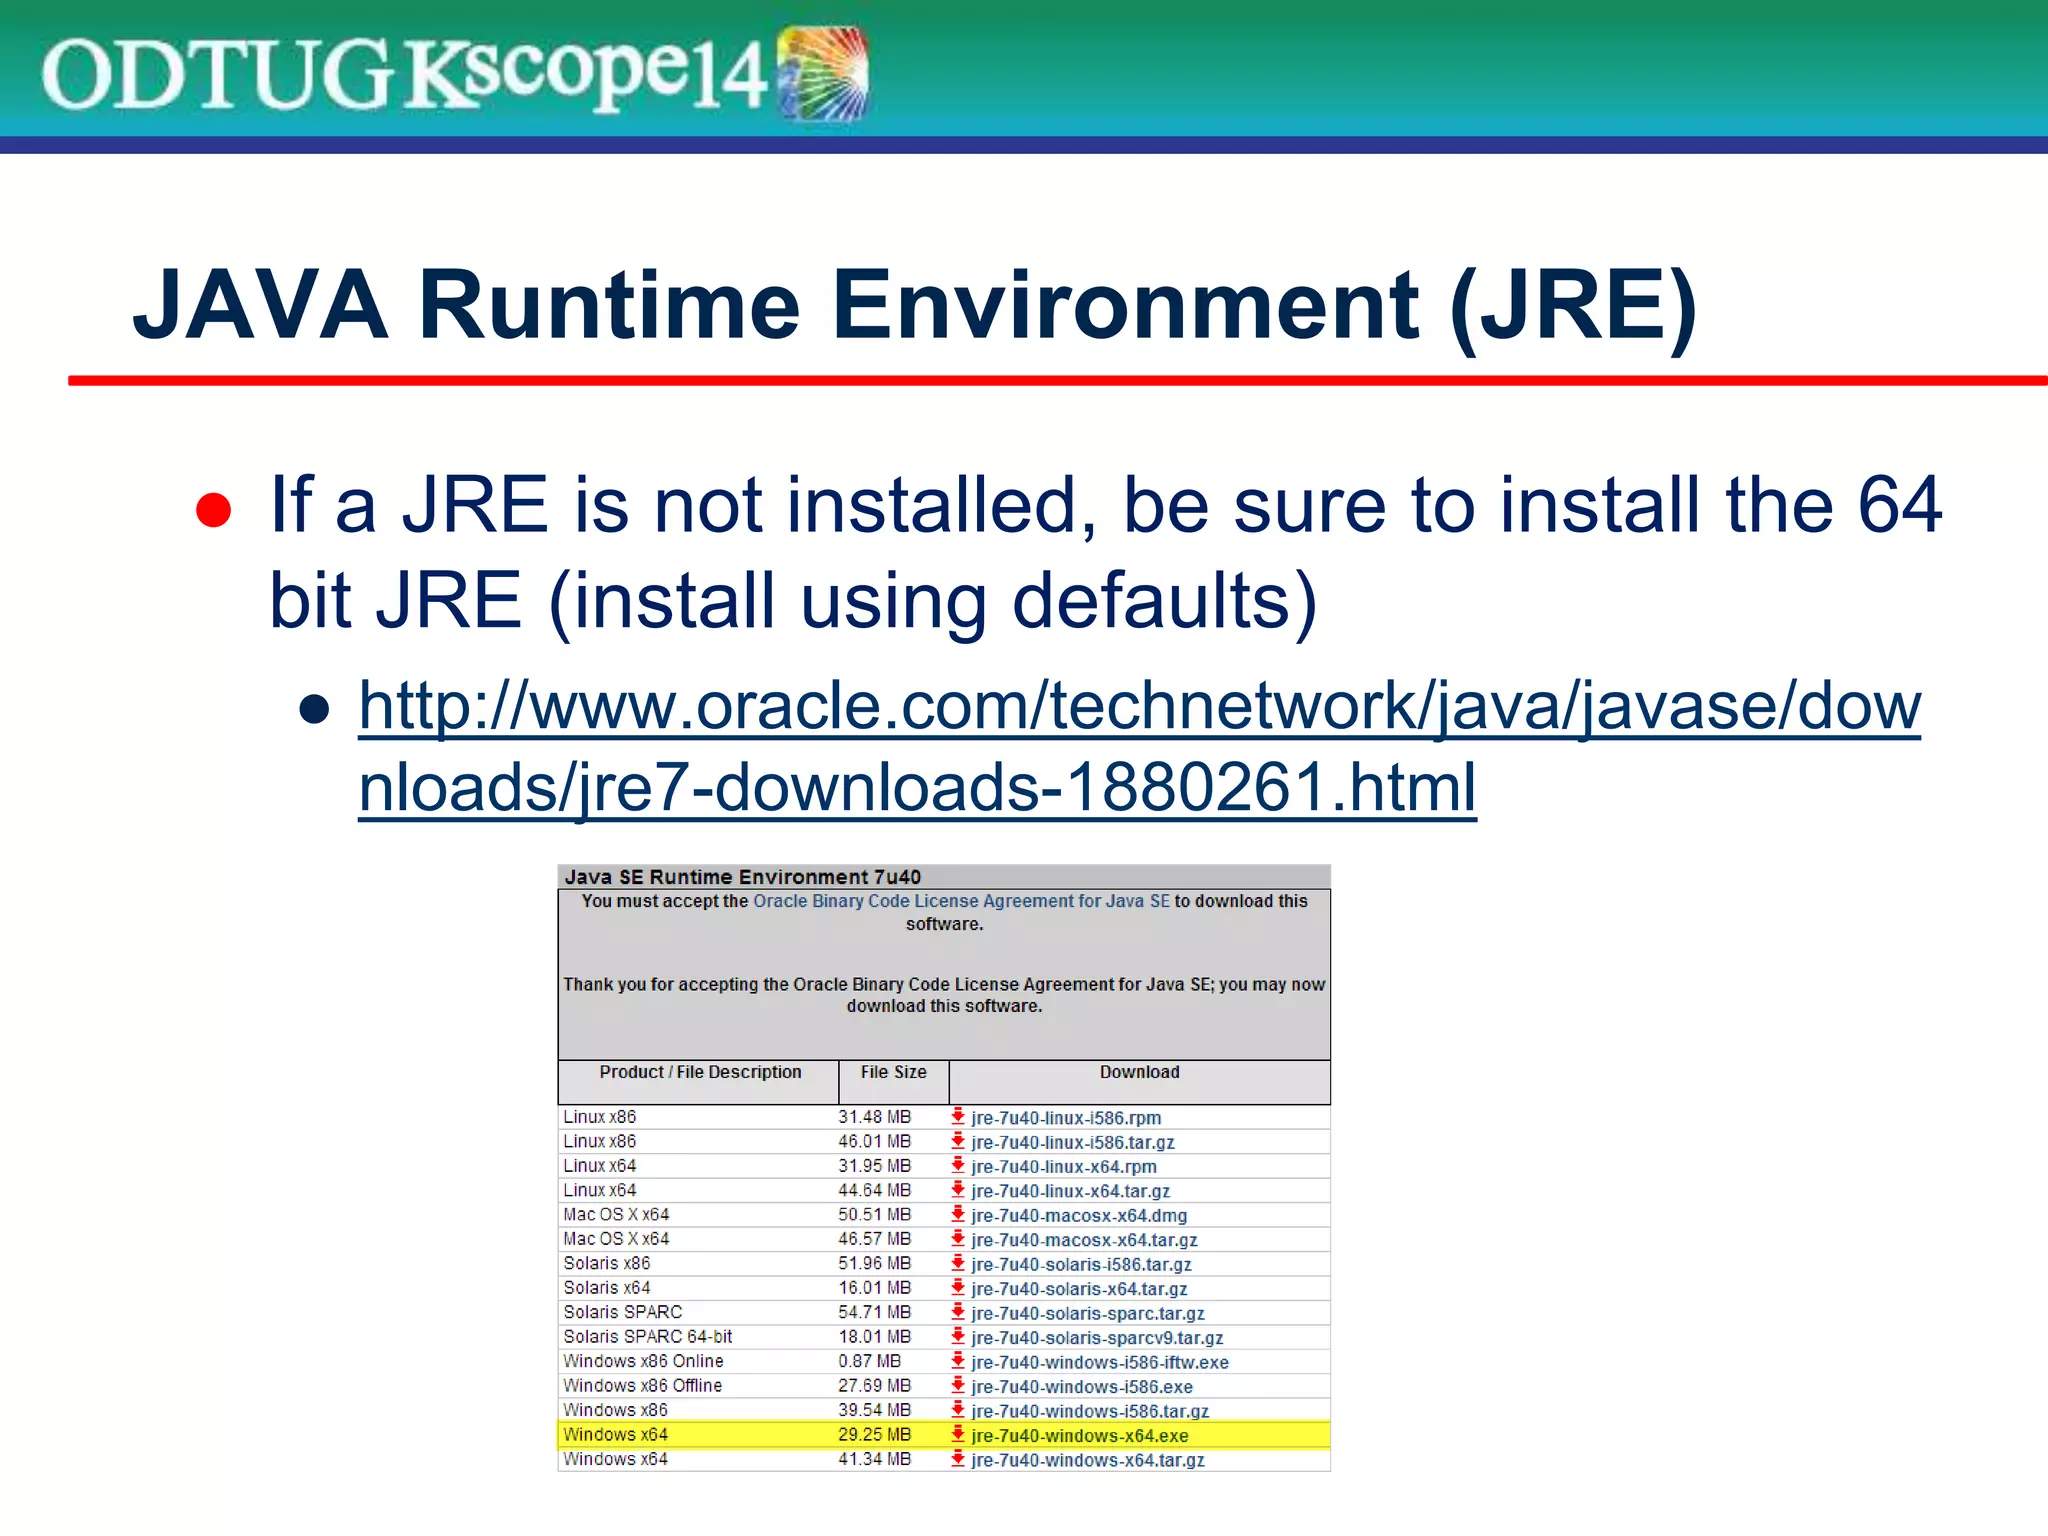Viewport: 2048px width, 1536px height.
Task: Download jre-7u40-linux-i586.tar.gz file link
Action: coord(1073,1142)
